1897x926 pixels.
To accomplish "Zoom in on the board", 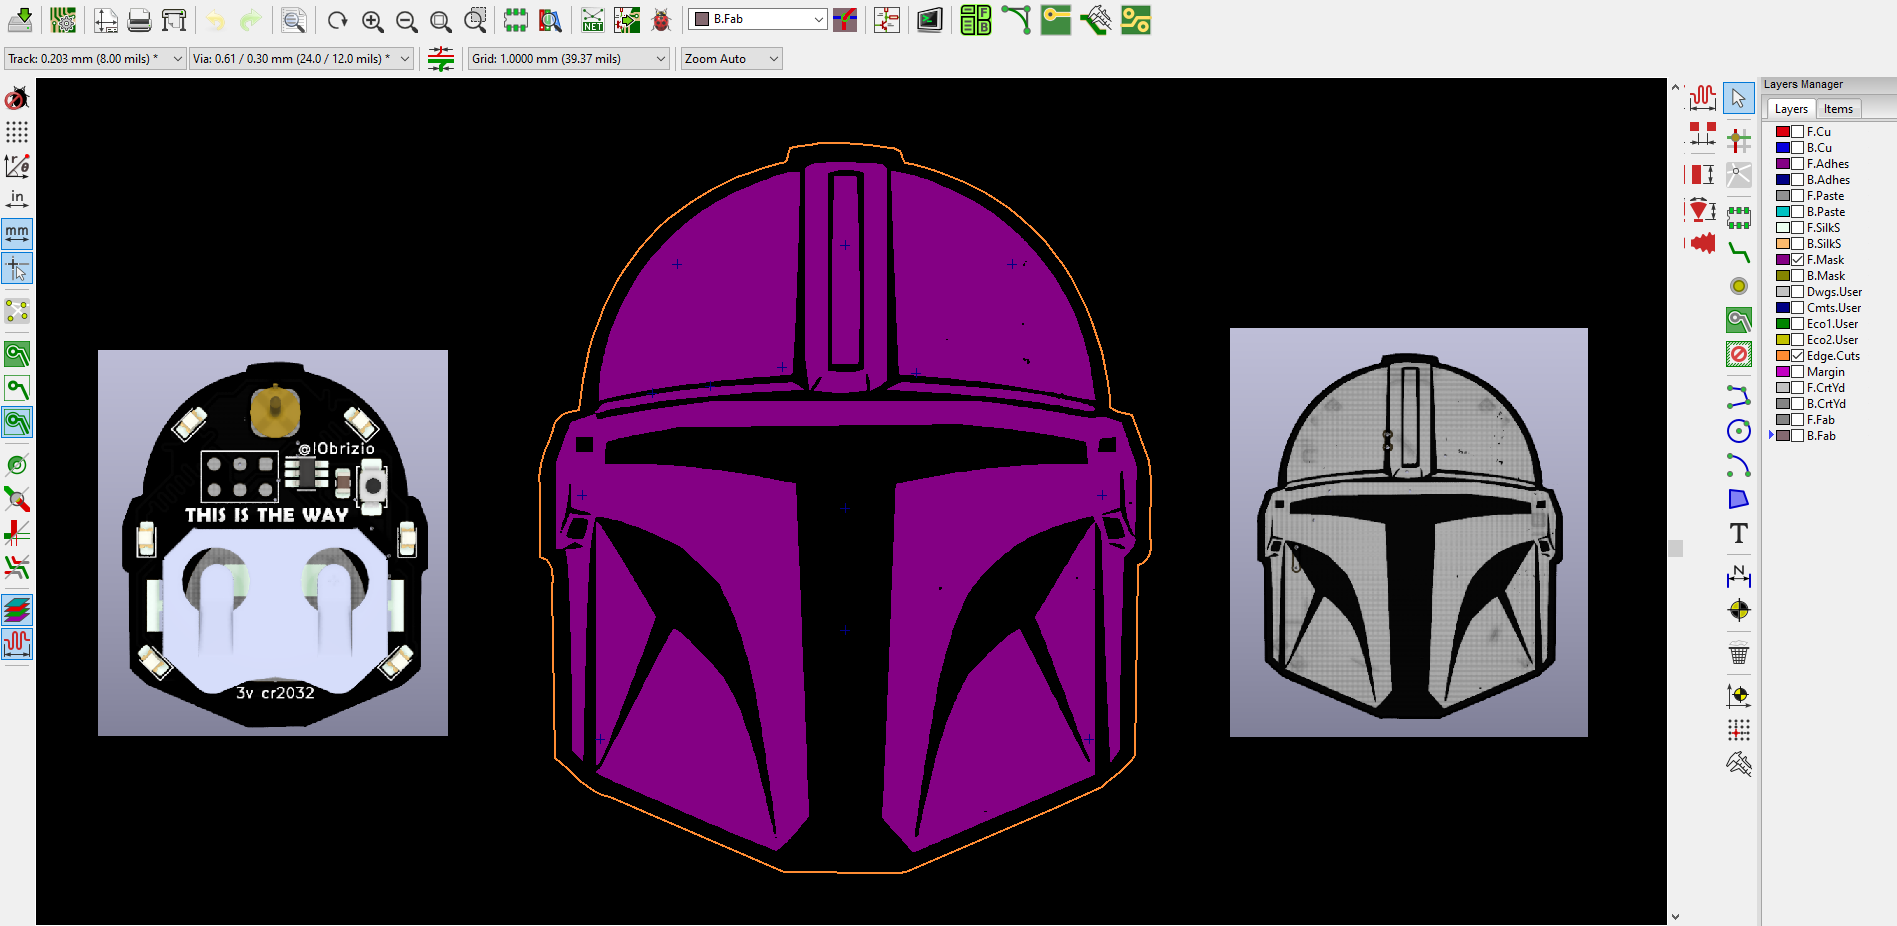I will coord(372,19).
